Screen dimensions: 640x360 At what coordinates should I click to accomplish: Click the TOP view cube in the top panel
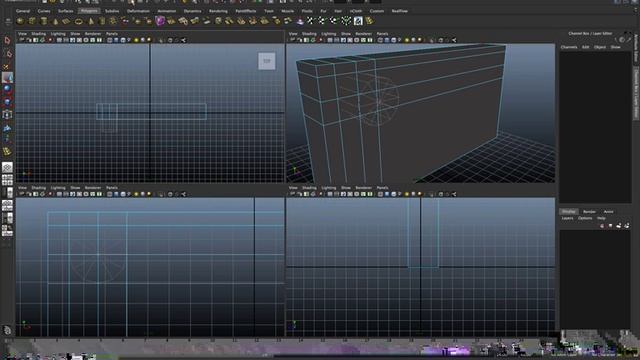[x=267, y=61]
